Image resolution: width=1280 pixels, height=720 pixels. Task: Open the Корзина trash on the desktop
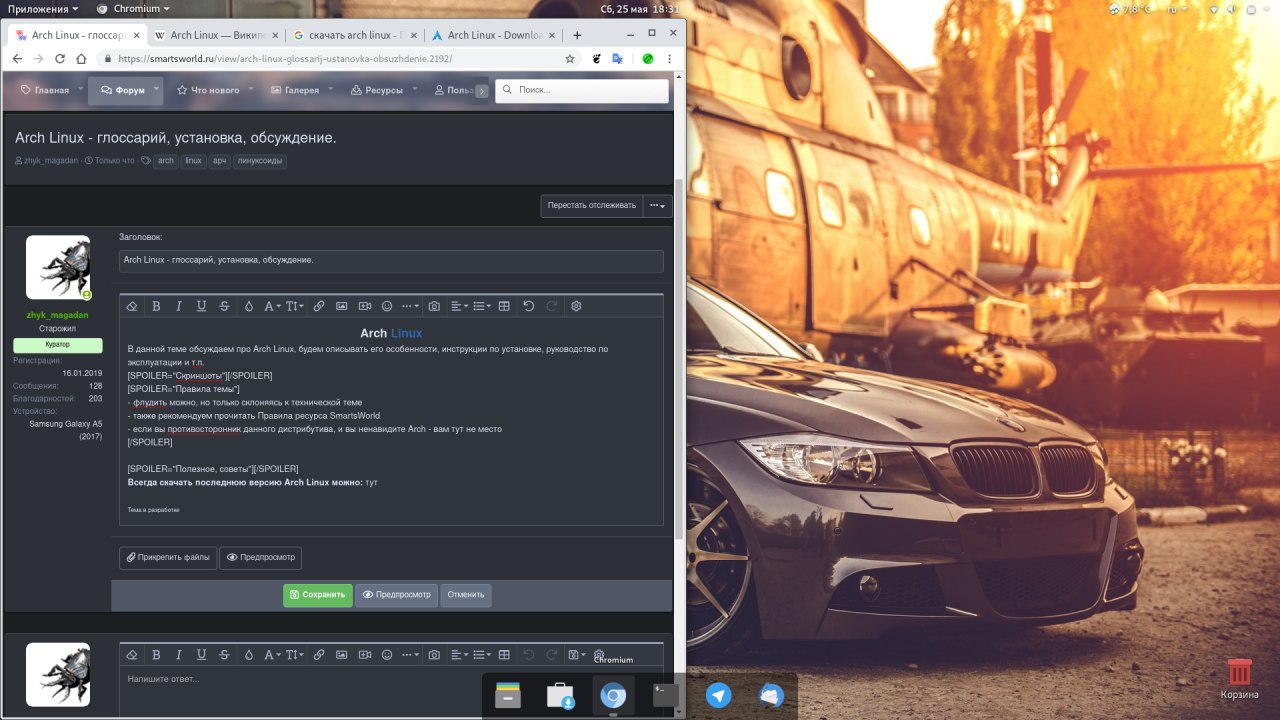(1239, 678)
